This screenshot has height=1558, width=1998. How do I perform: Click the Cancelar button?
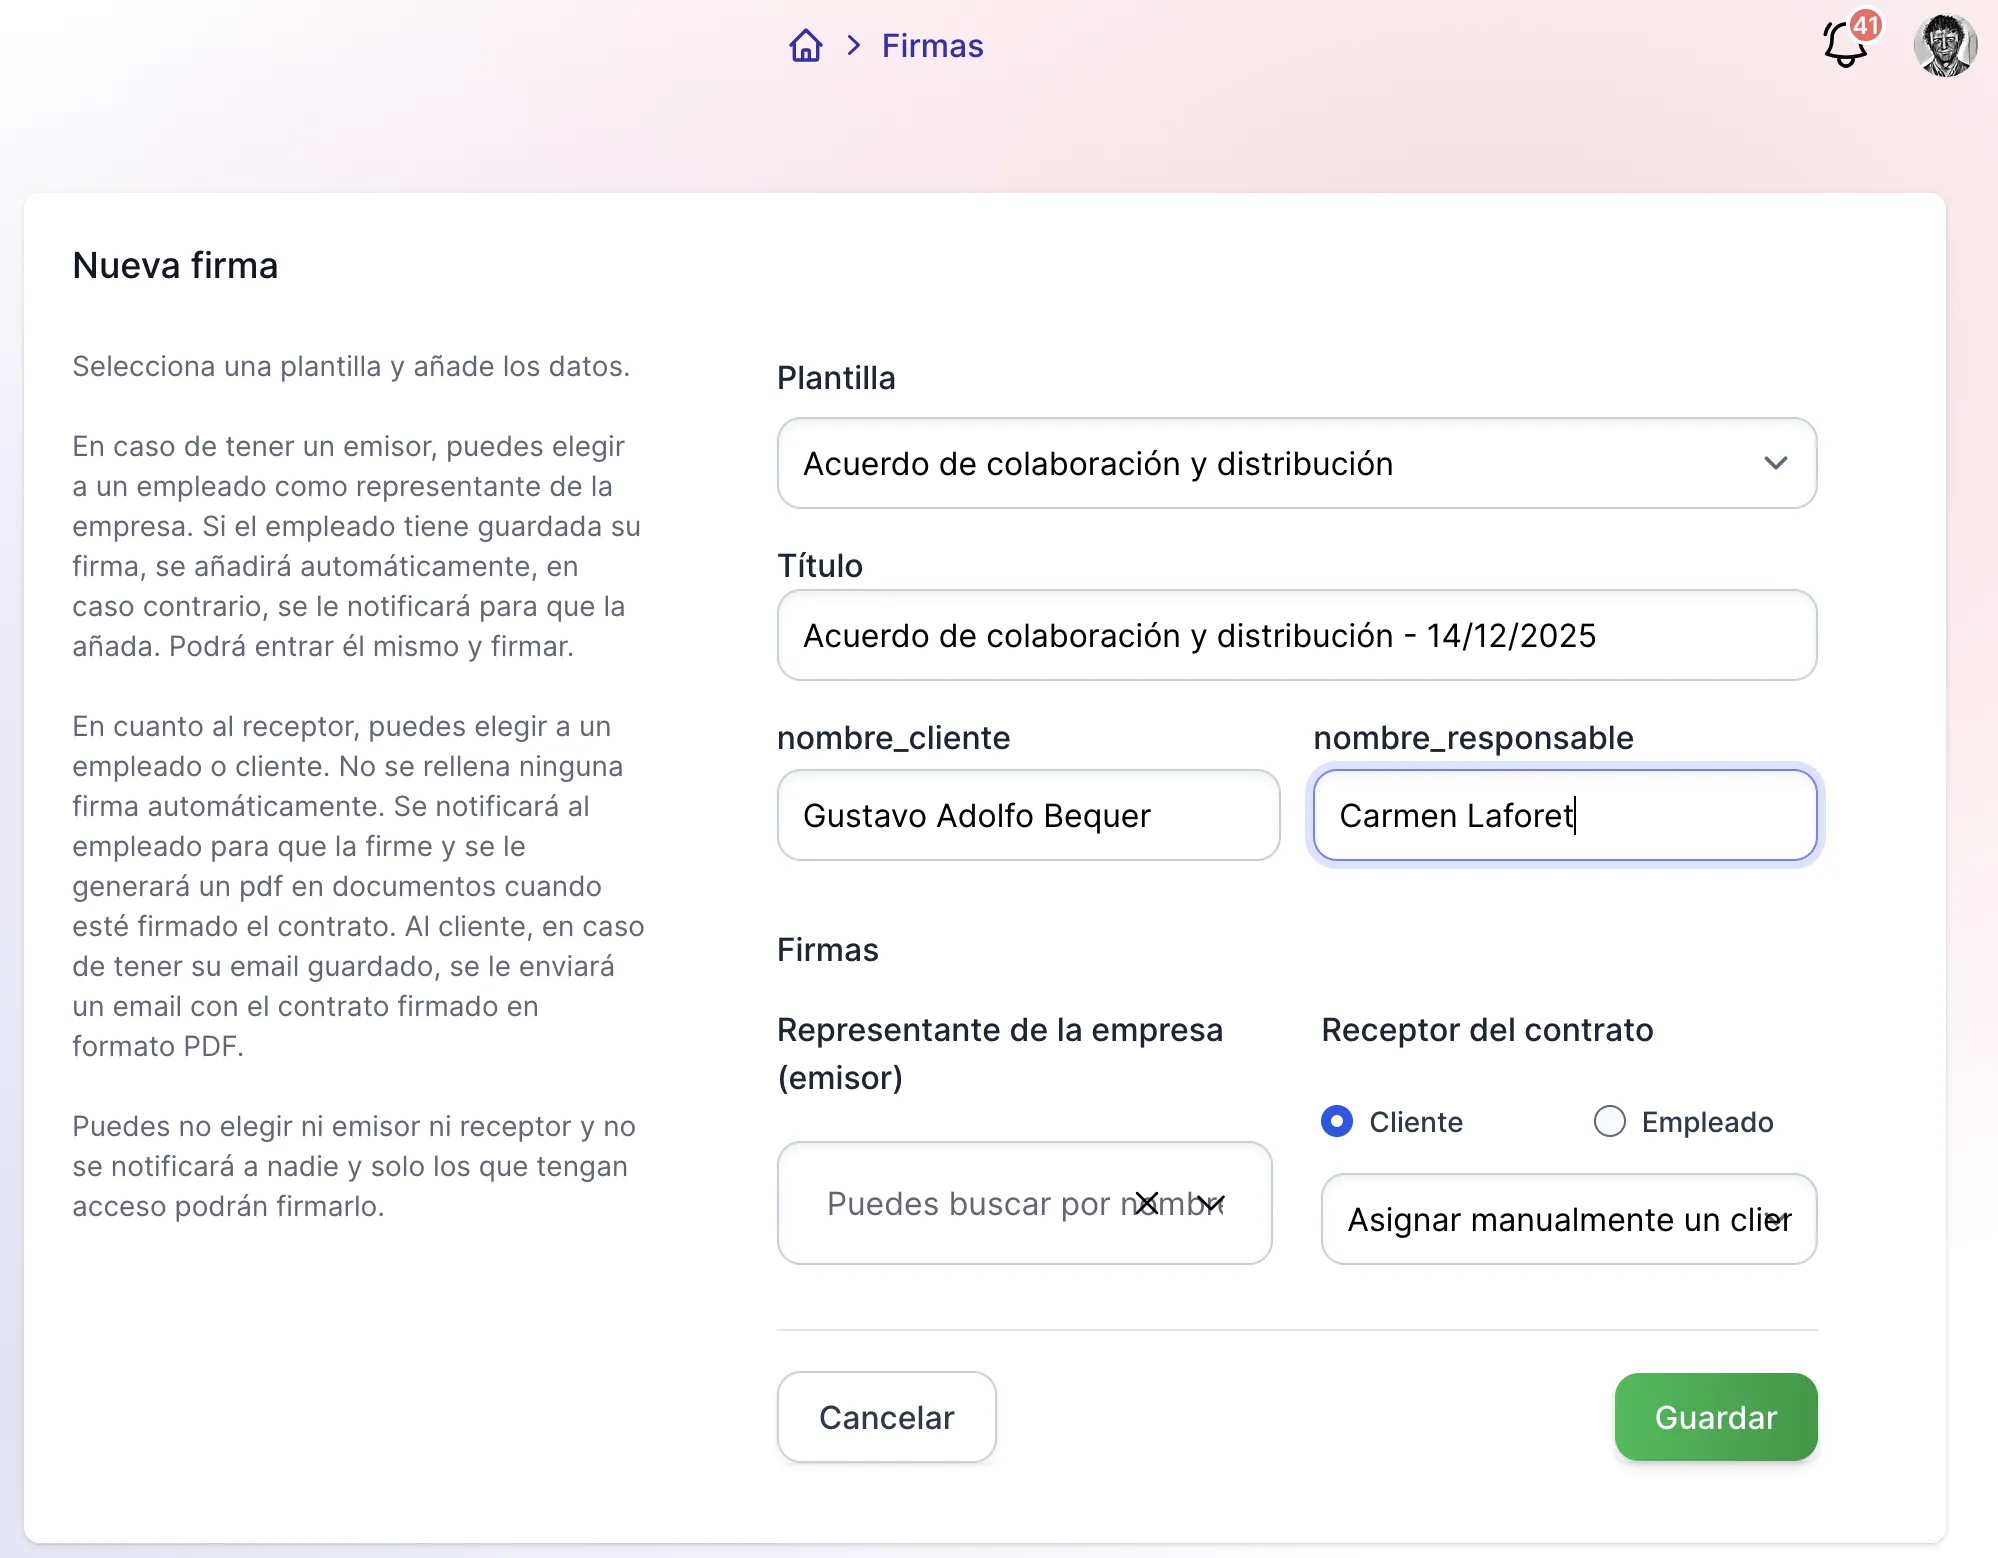pyautogui.click(x=886, y=1417)
